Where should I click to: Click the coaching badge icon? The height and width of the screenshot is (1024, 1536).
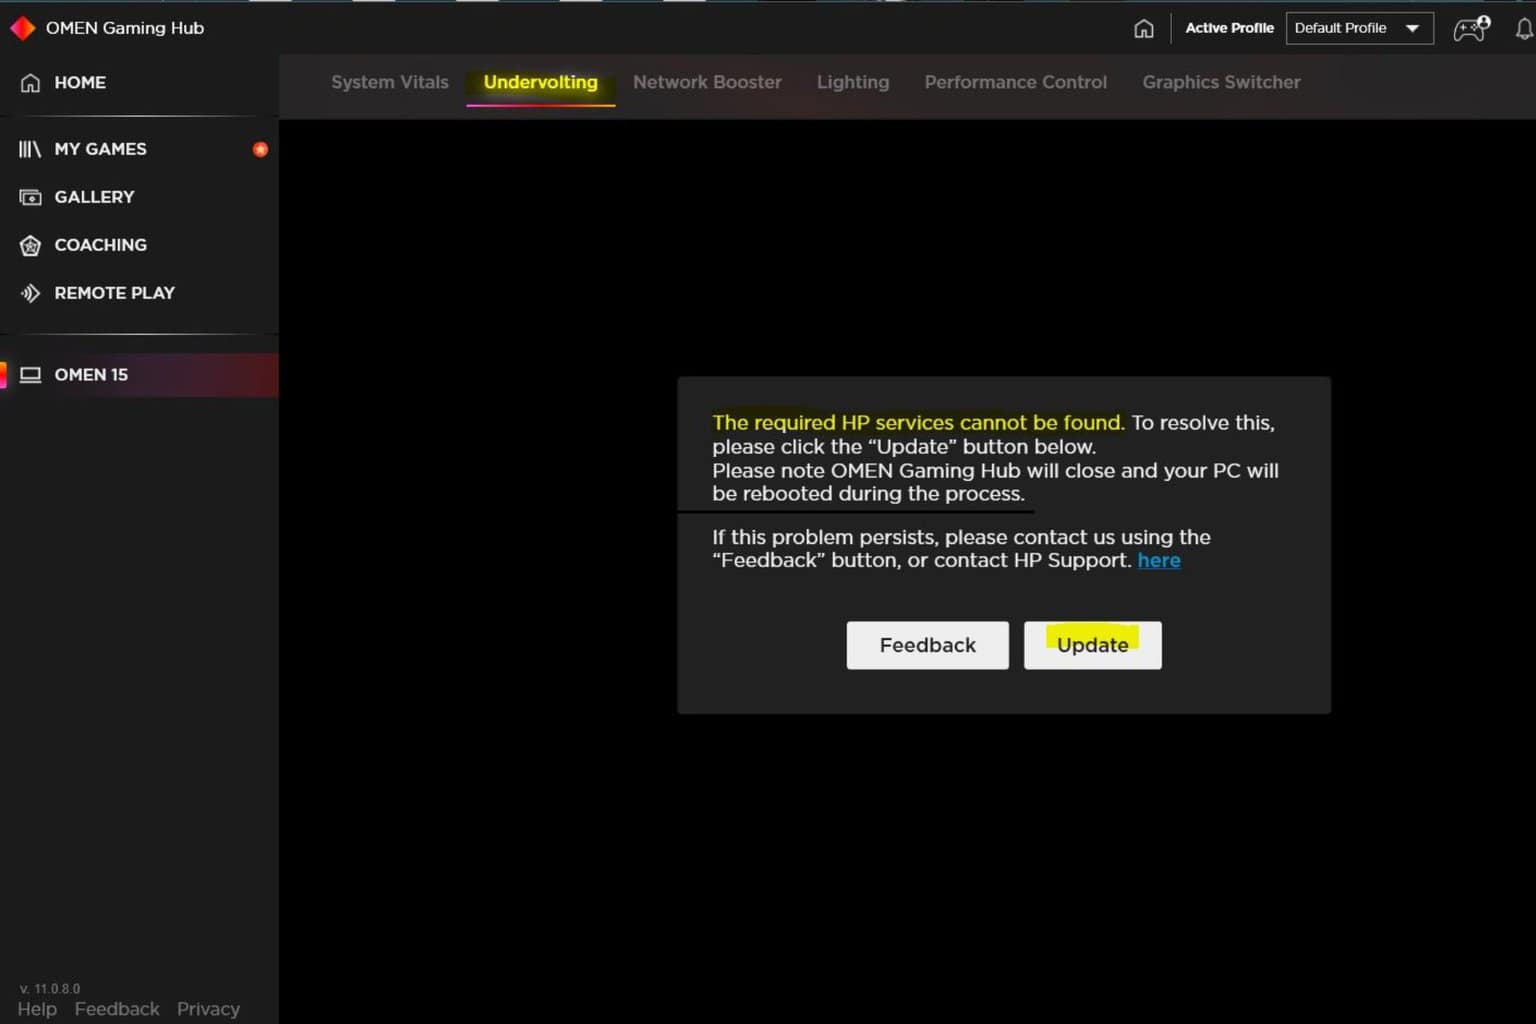point(31,245)
